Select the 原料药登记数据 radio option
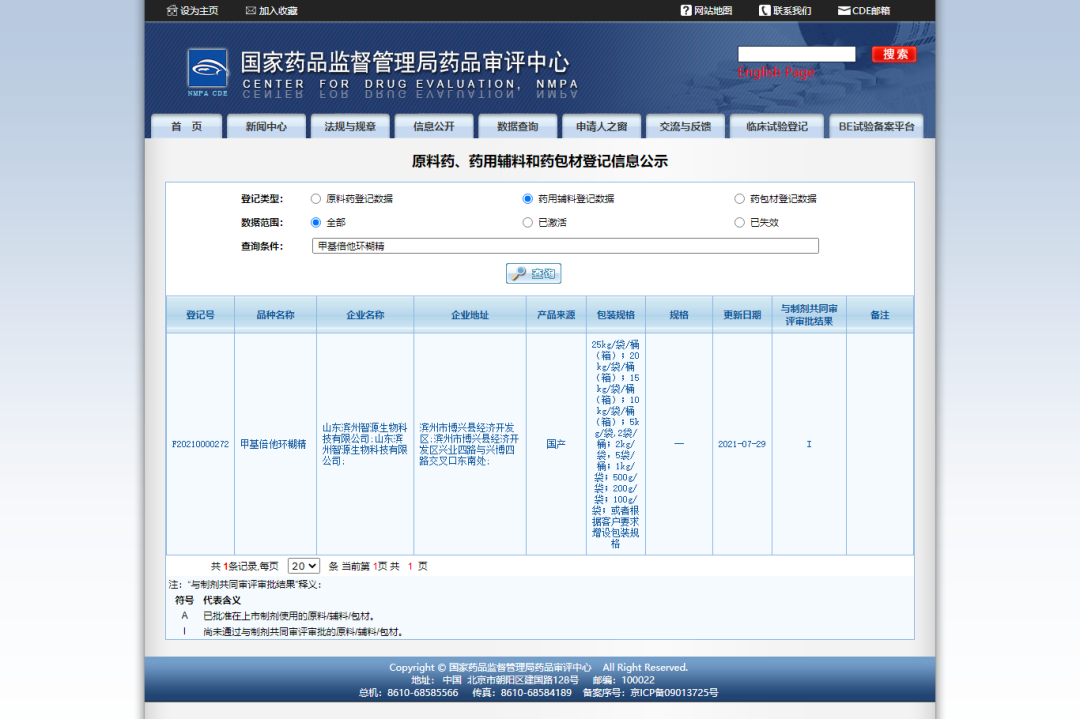 pos(316,199)
